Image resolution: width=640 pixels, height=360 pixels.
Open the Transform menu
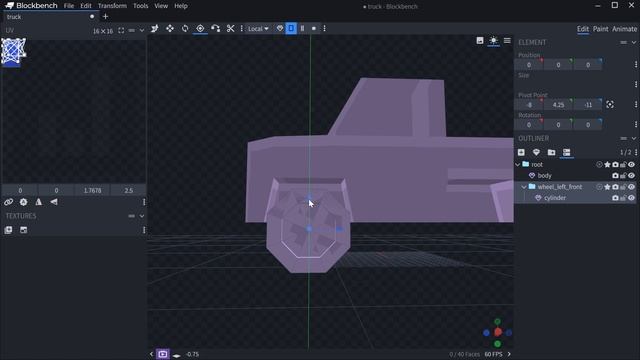[112, 6]
